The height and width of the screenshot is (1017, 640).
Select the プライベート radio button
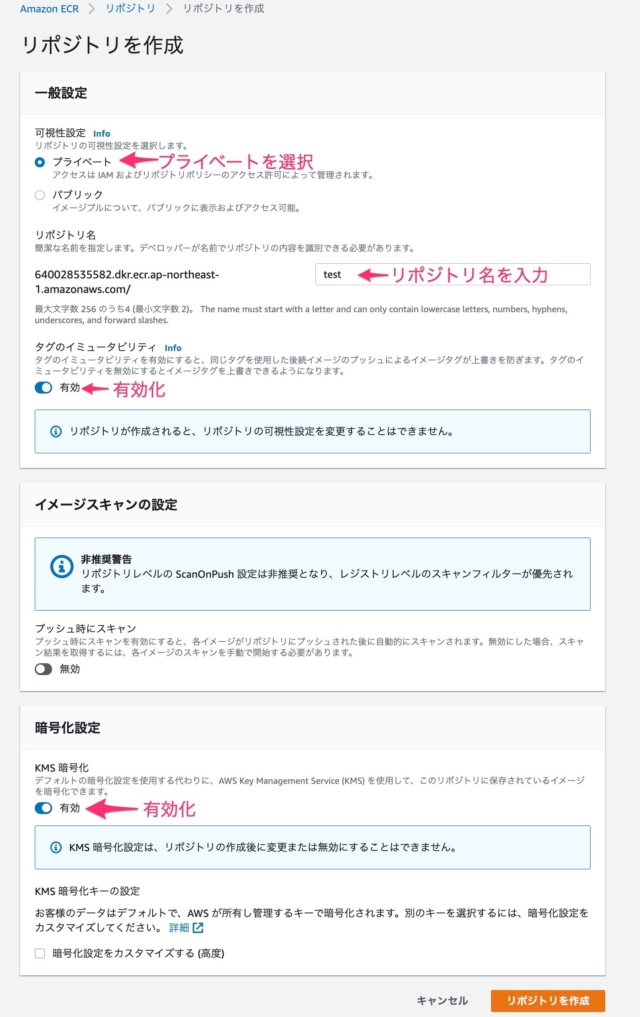pos(40,162)
